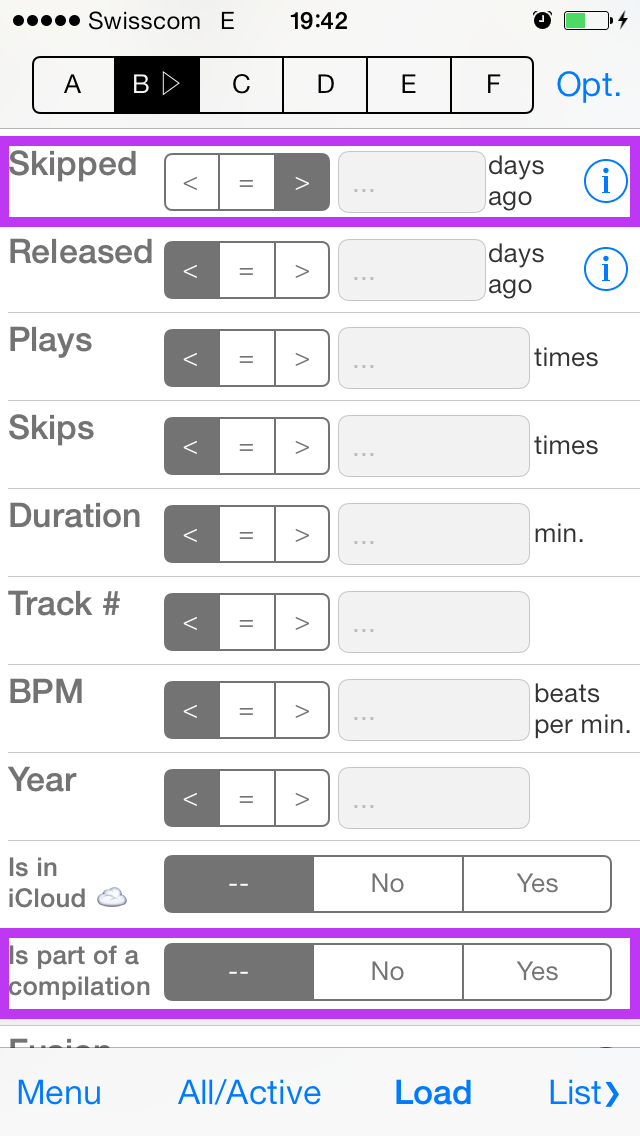Set Year comparison to greater than
This screenshot has height=1136, width=640.
tap(302, 798)
